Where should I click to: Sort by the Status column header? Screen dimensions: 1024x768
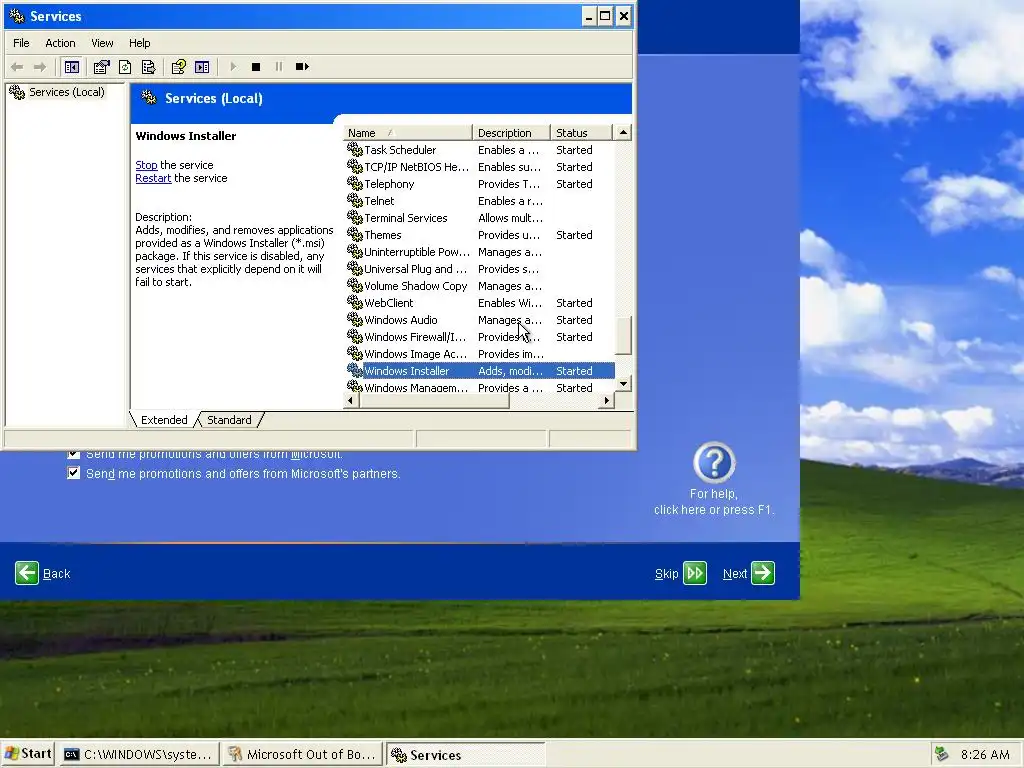pos(581,133)
